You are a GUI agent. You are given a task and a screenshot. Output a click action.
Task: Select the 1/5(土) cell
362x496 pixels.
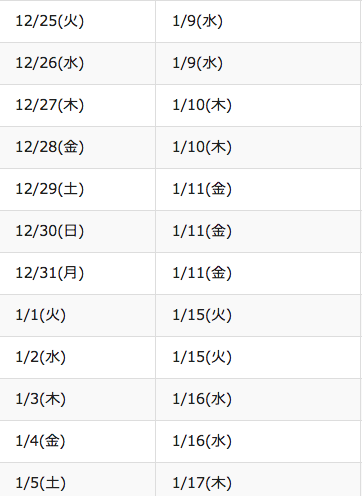[77, 480]
